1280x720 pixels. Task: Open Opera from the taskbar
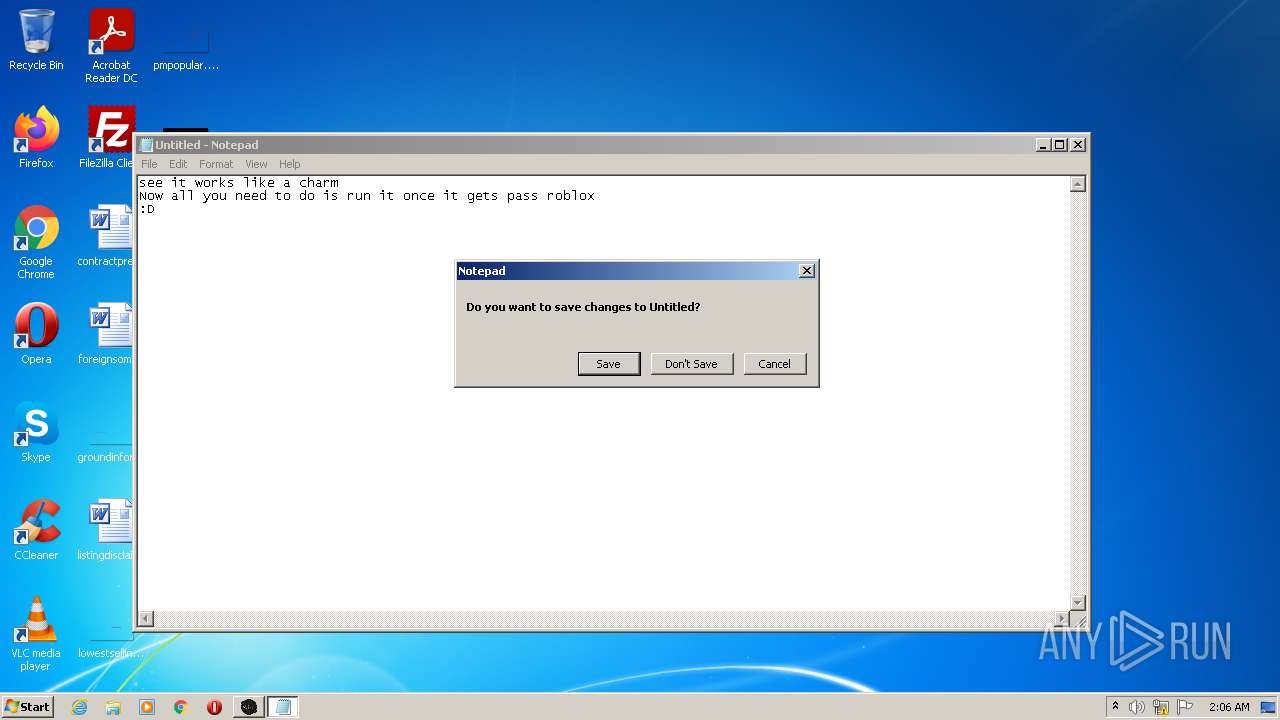click(214, 707)
